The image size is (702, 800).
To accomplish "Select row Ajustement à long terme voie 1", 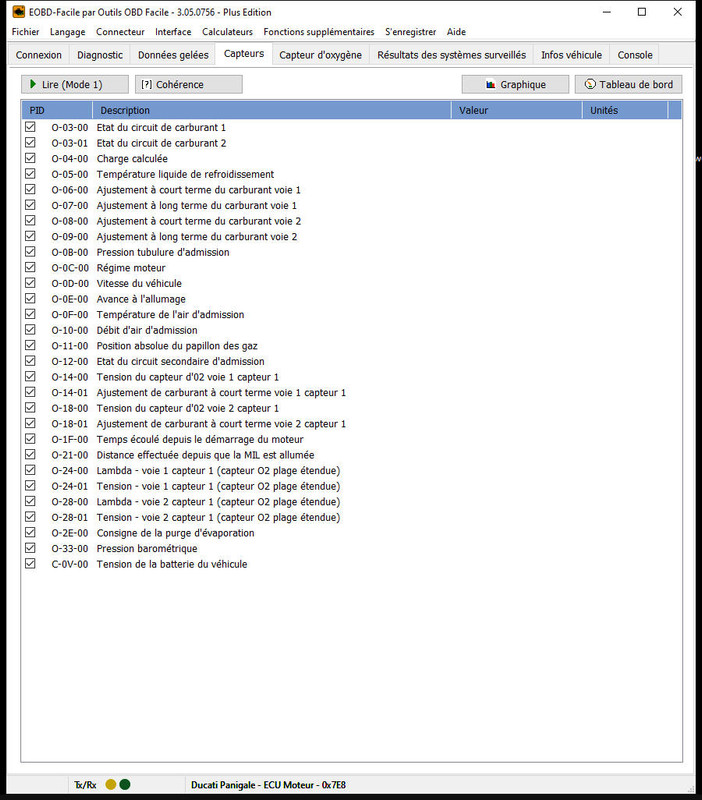I will click(351, 205).
